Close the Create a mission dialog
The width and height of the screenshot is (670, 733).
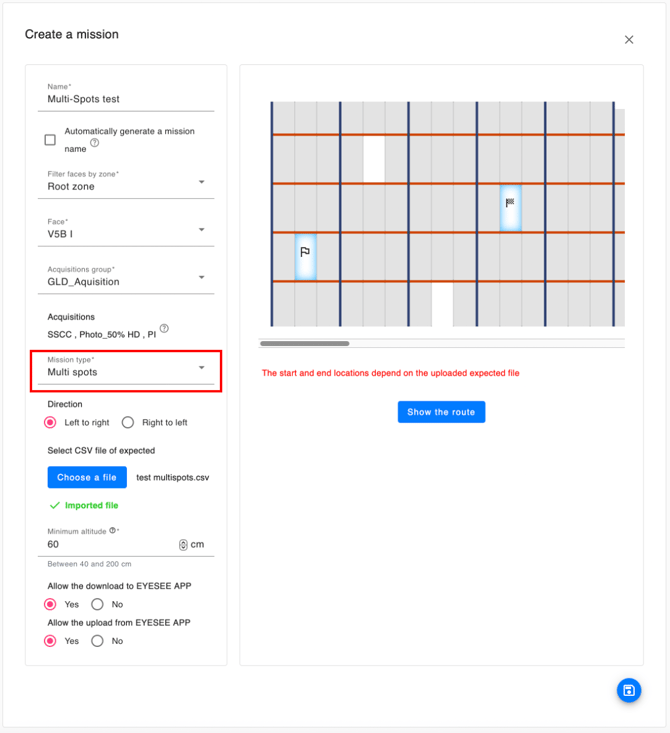pyautogui.click(x=629, y=40)
